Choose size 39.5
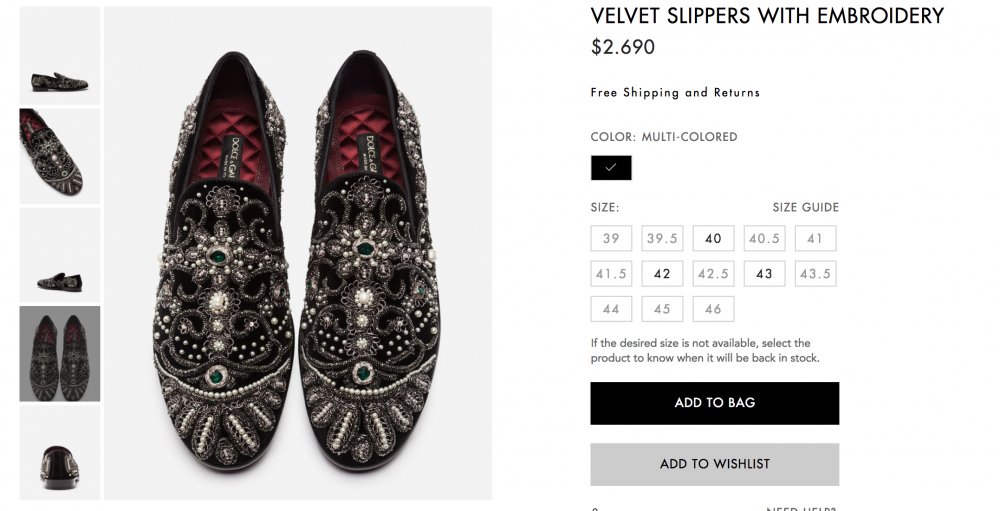 coord(662,239)
